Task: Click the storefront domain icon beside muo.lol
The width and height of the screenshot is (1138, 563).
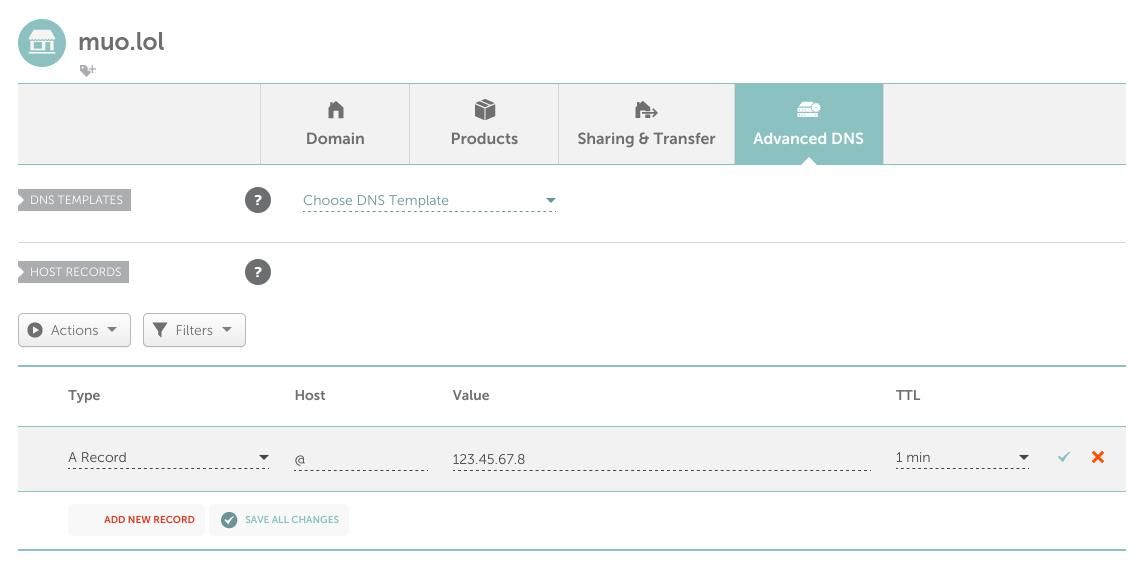Action: click(41, 44)
